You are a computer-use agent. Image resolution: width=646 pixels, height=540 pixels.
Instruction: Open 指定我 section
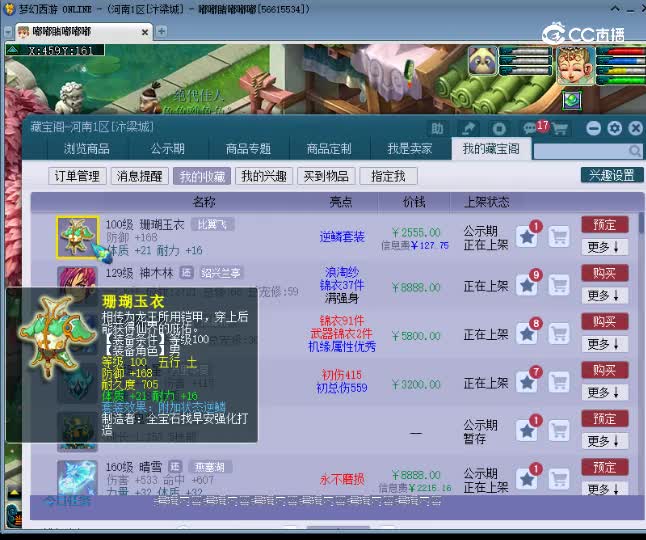click(389, 176)
